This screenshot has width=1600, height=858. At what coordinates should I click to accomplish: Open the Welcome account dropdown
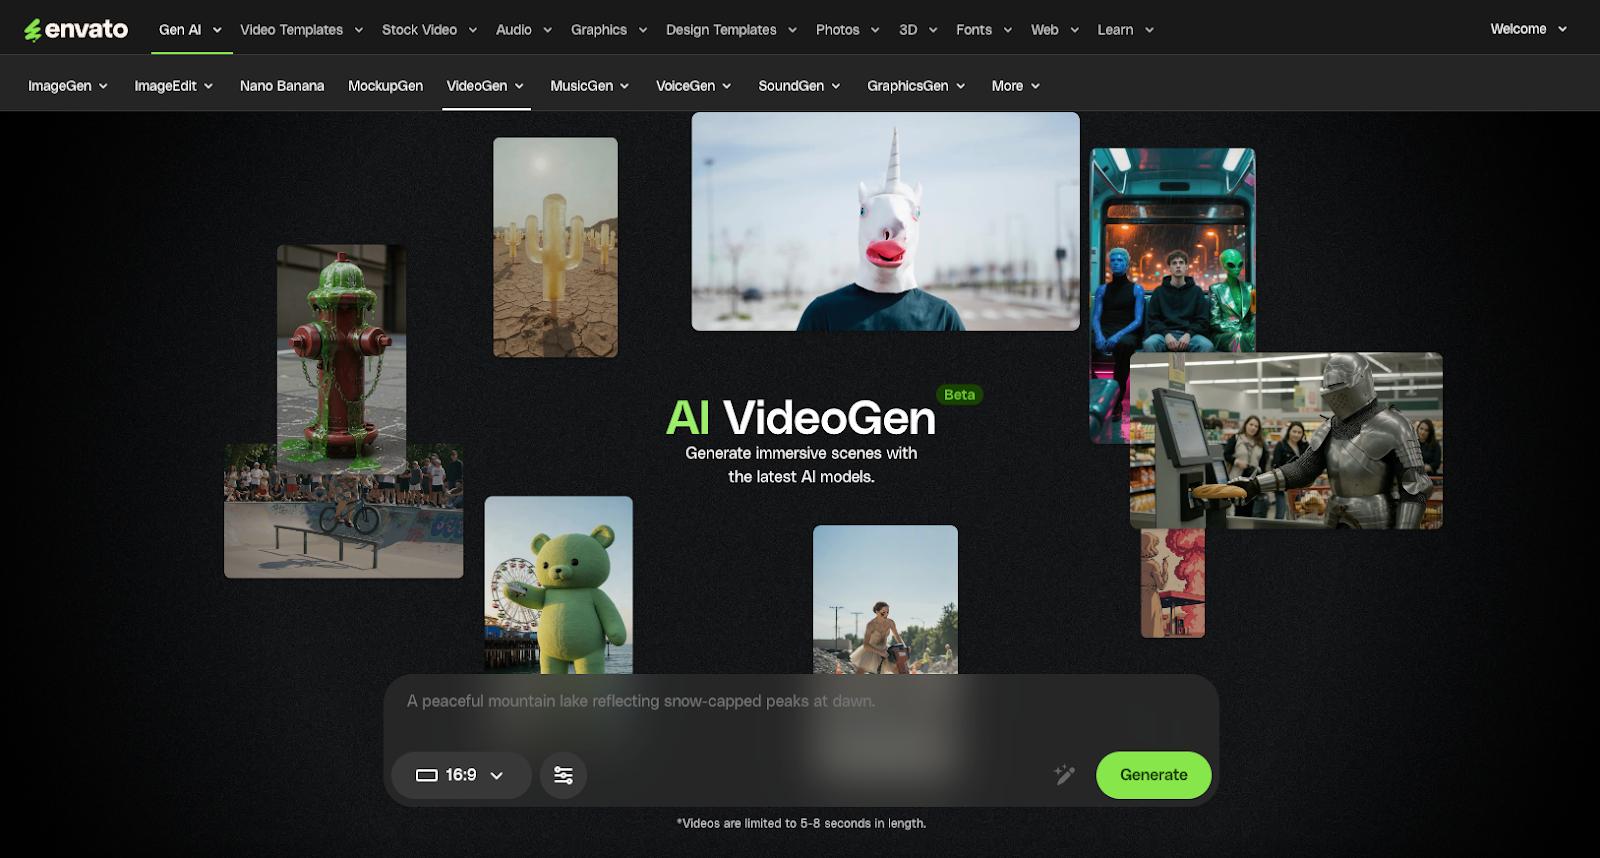click(x=1529, y=29)
